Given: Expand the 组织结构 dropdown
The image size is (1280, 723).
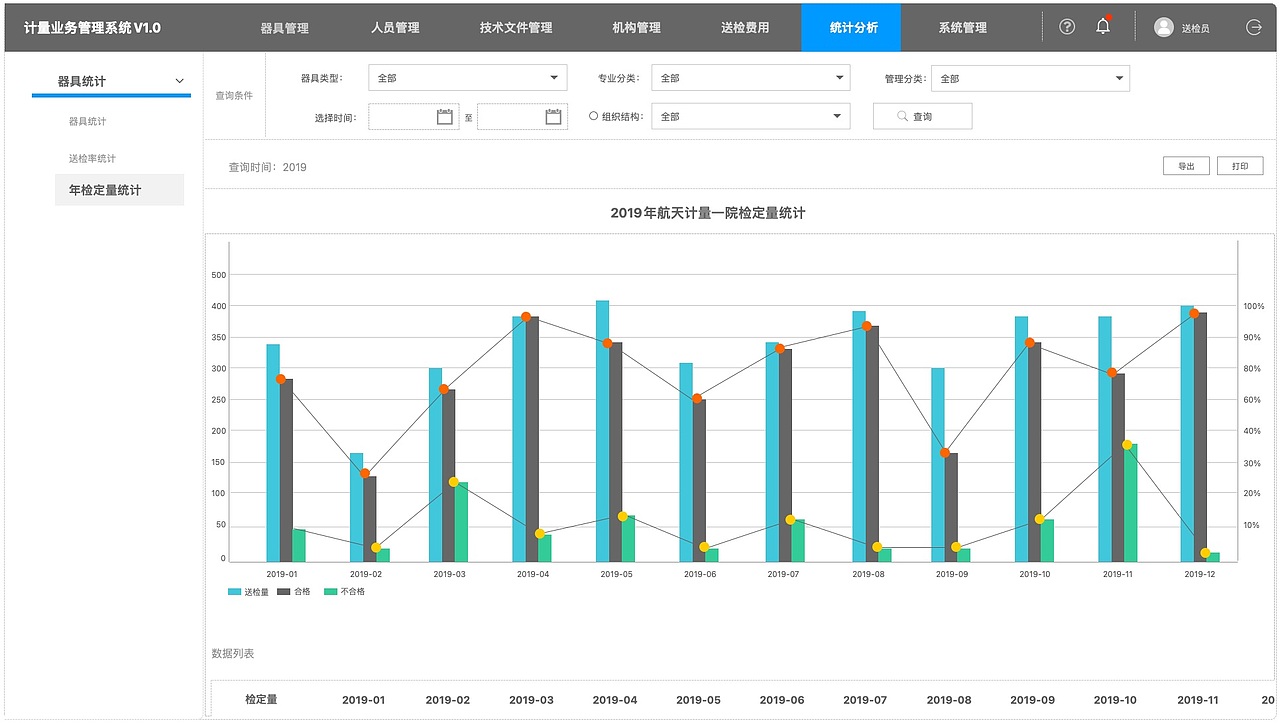Looking at the screenshot, I should coord(750,117).
